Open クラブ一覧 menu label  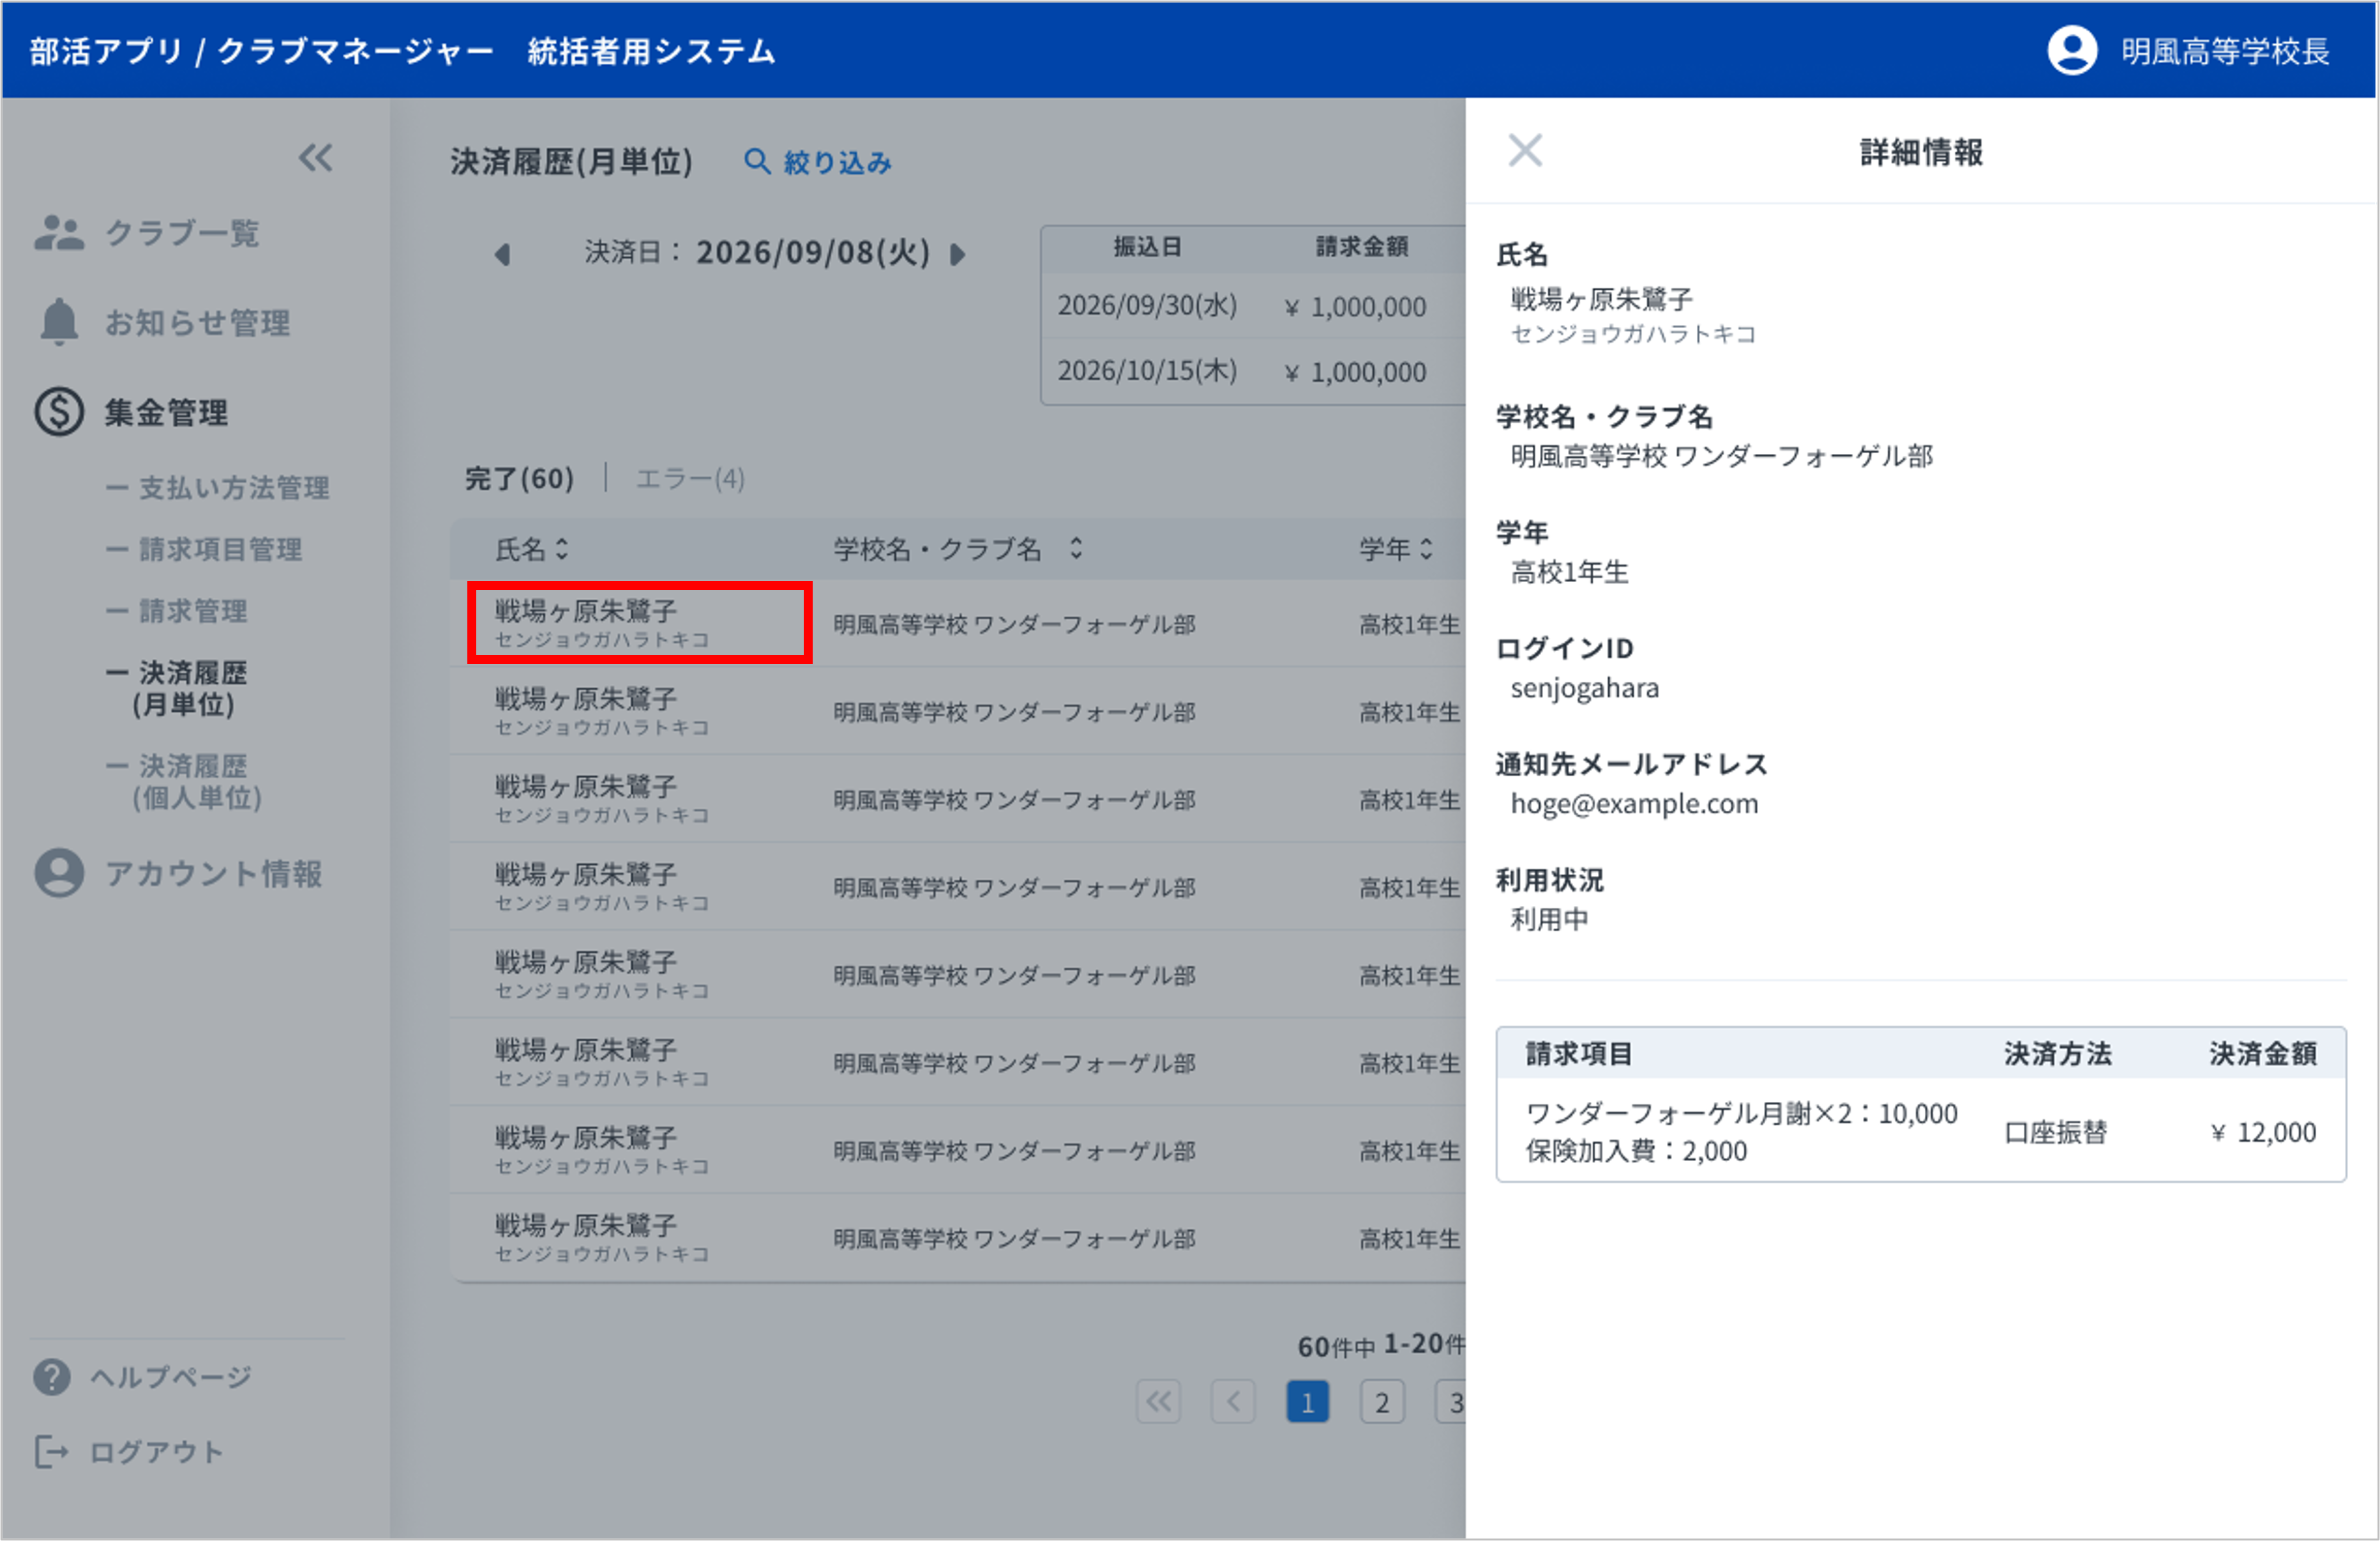(x=182, y=233)
